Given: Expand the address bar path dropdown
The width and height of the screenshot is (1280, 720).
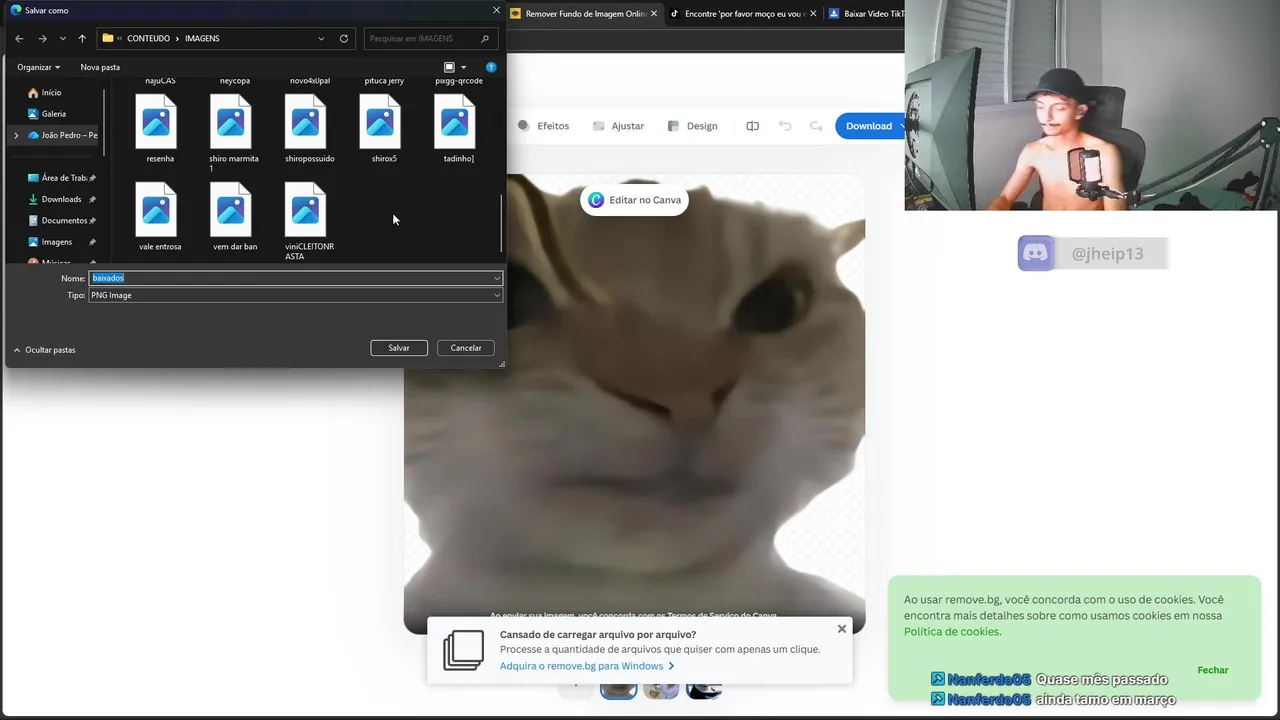Looking at the screenshot, I should tap(321, 38).
